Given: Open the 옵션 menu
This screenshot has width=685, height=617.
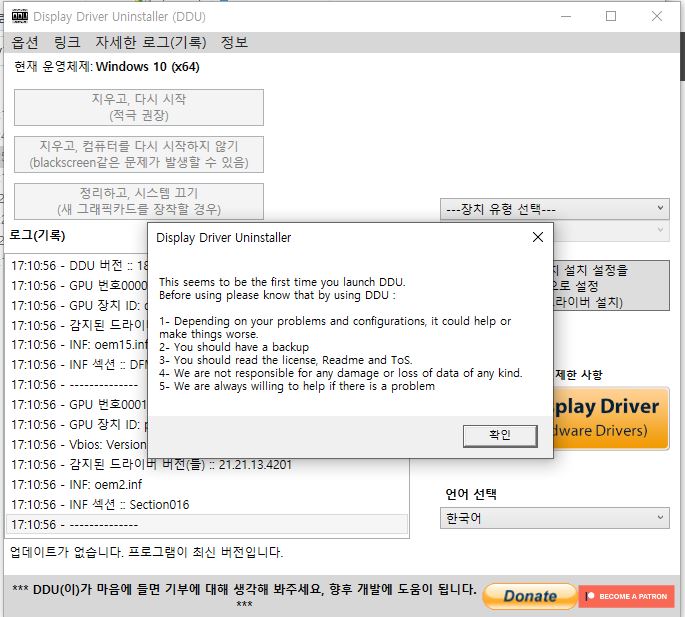Looking at the screenshot, I should click(x=25, y=42).
